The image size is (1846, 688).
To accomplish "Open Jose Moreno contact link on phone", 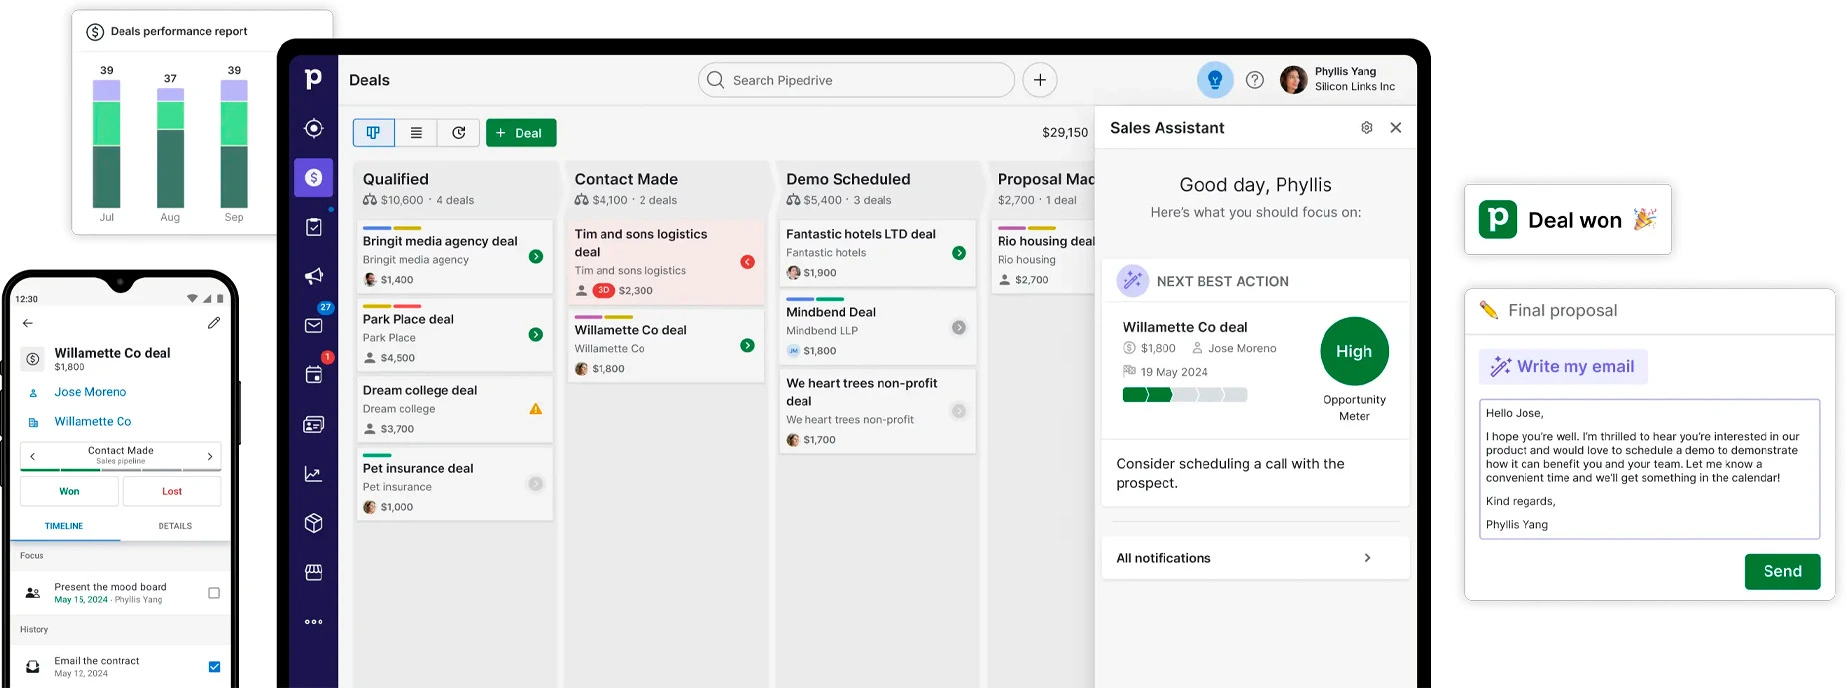I will (90, 392).
